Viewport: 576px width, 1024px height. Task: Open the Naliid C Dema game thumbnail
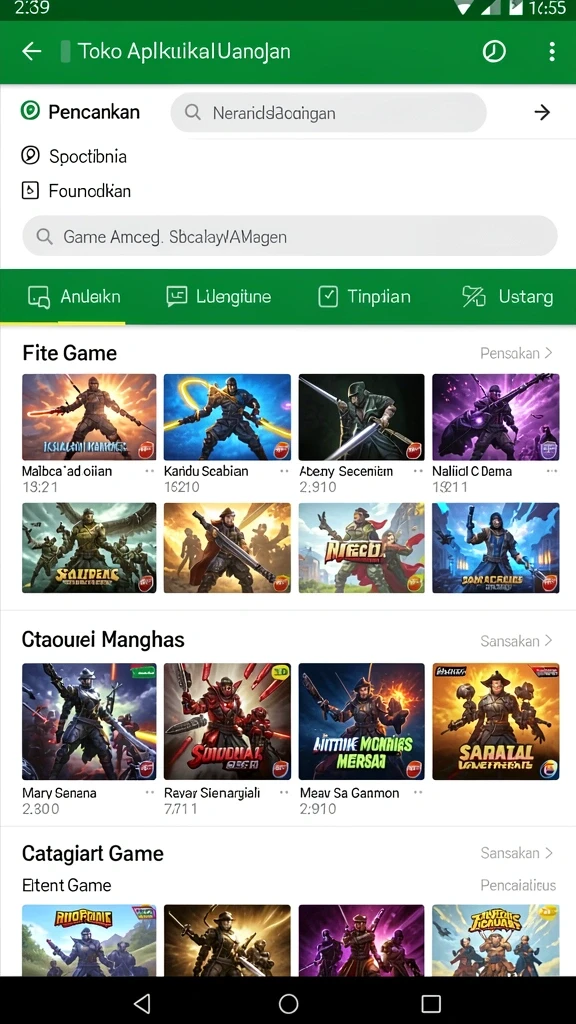[496, 417]
